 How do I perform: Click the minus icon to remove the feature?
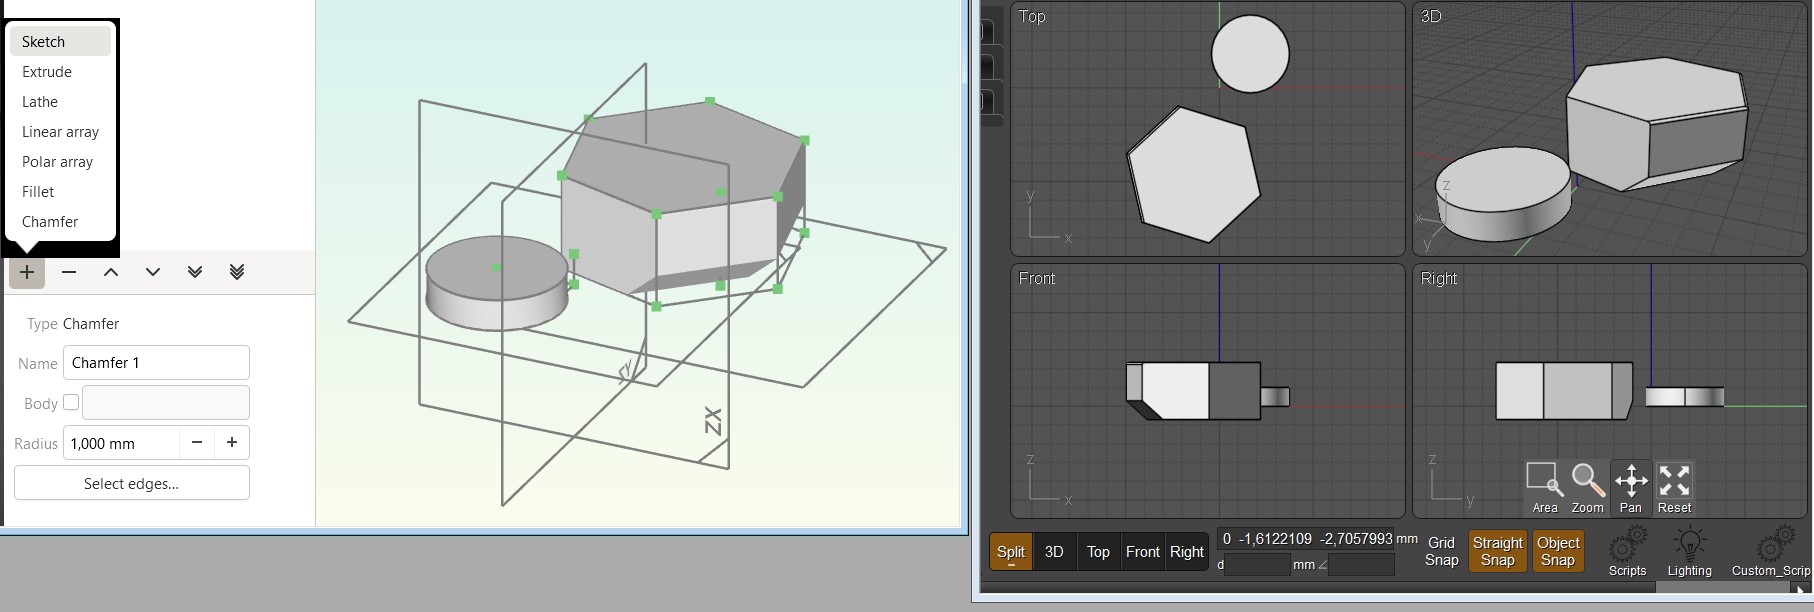point(69,272)
